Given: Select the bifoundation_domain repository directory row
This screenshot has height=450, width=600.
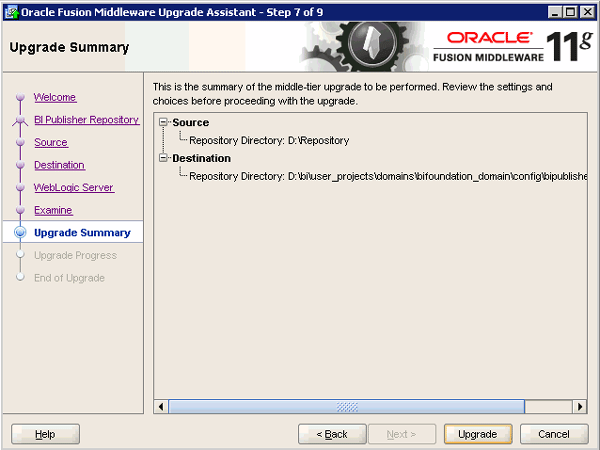Looking at the screenshot, I should 388,176.
